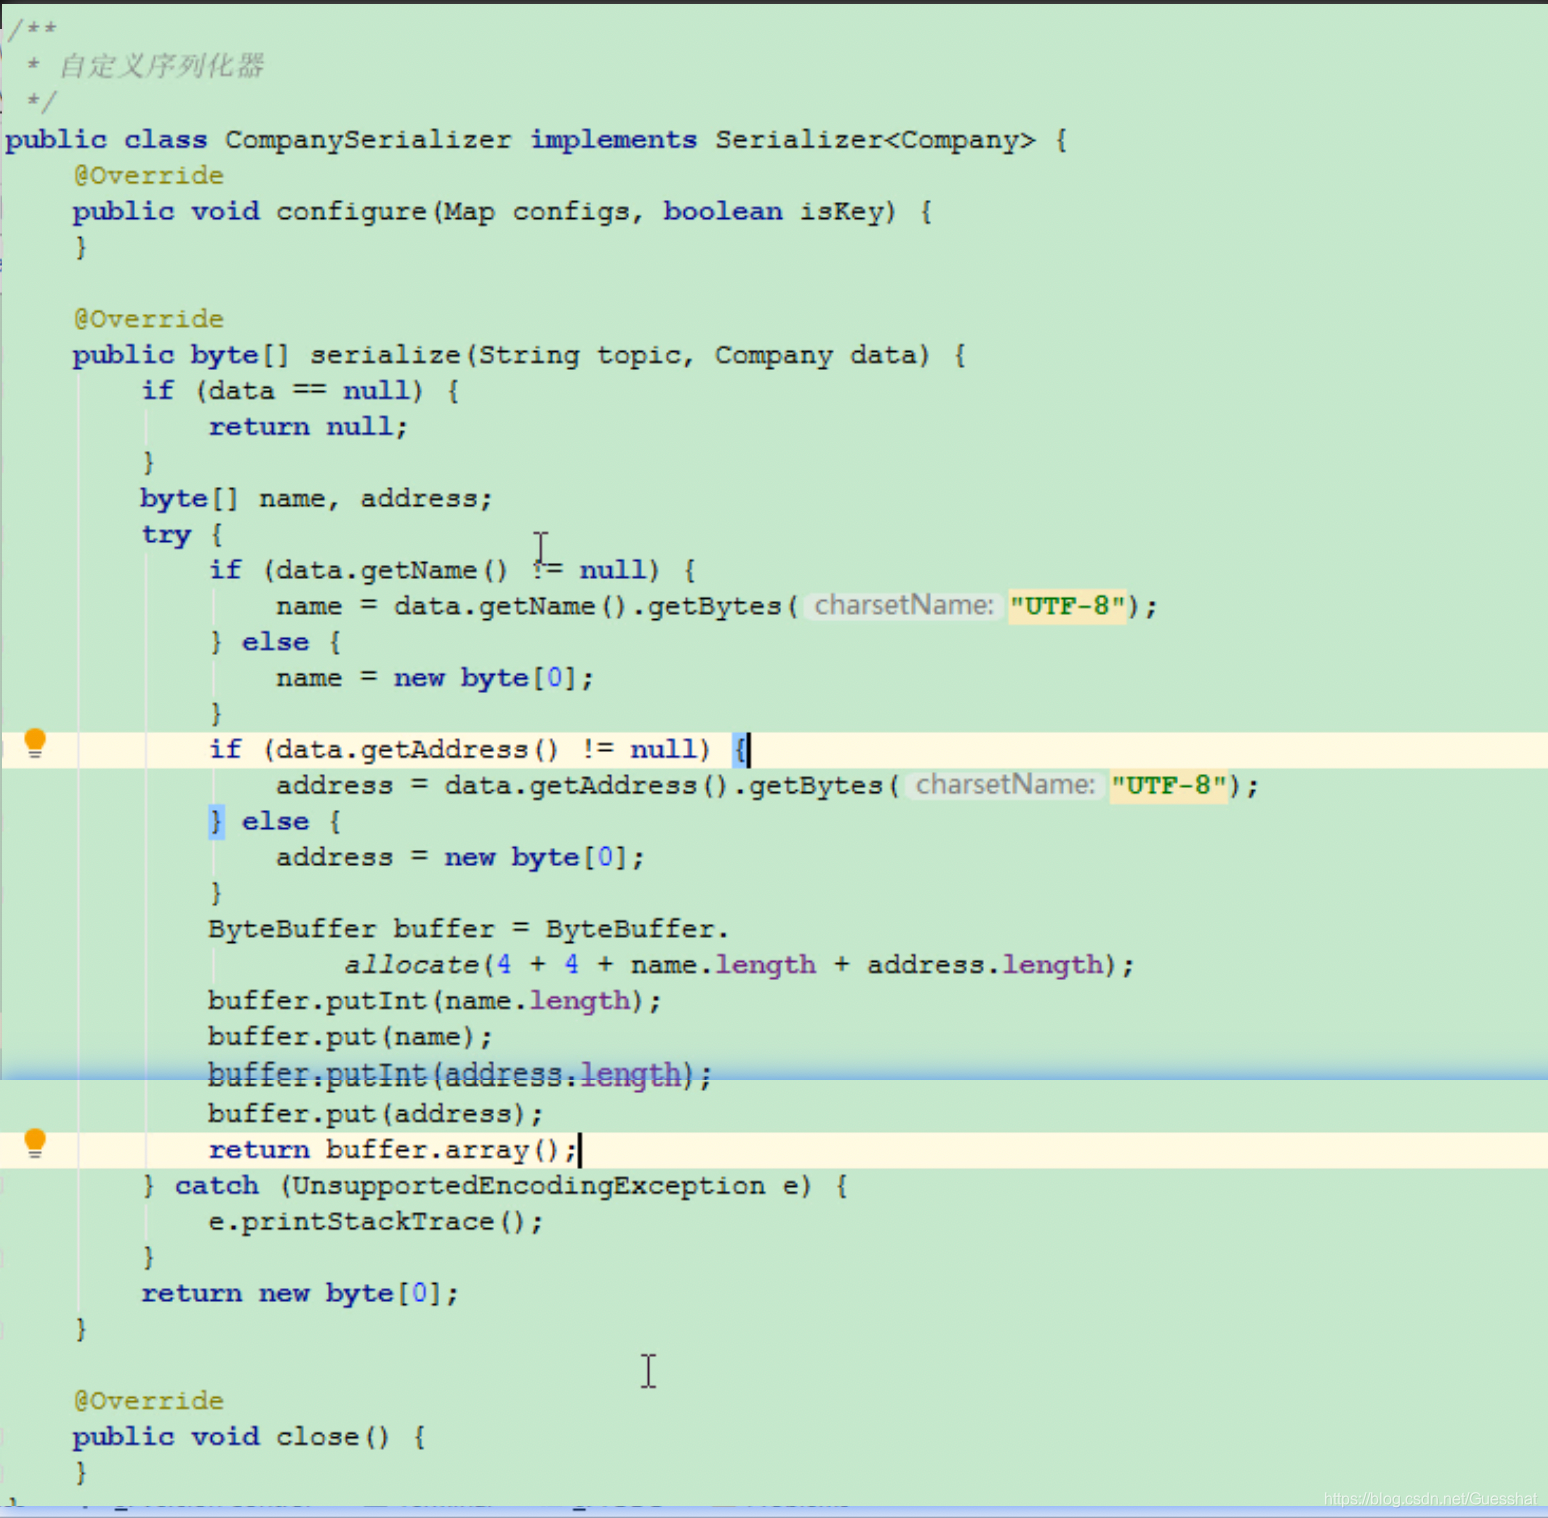Select the CompanySerializer class name
This screenshot has width=1548, height=1518.
367,139
